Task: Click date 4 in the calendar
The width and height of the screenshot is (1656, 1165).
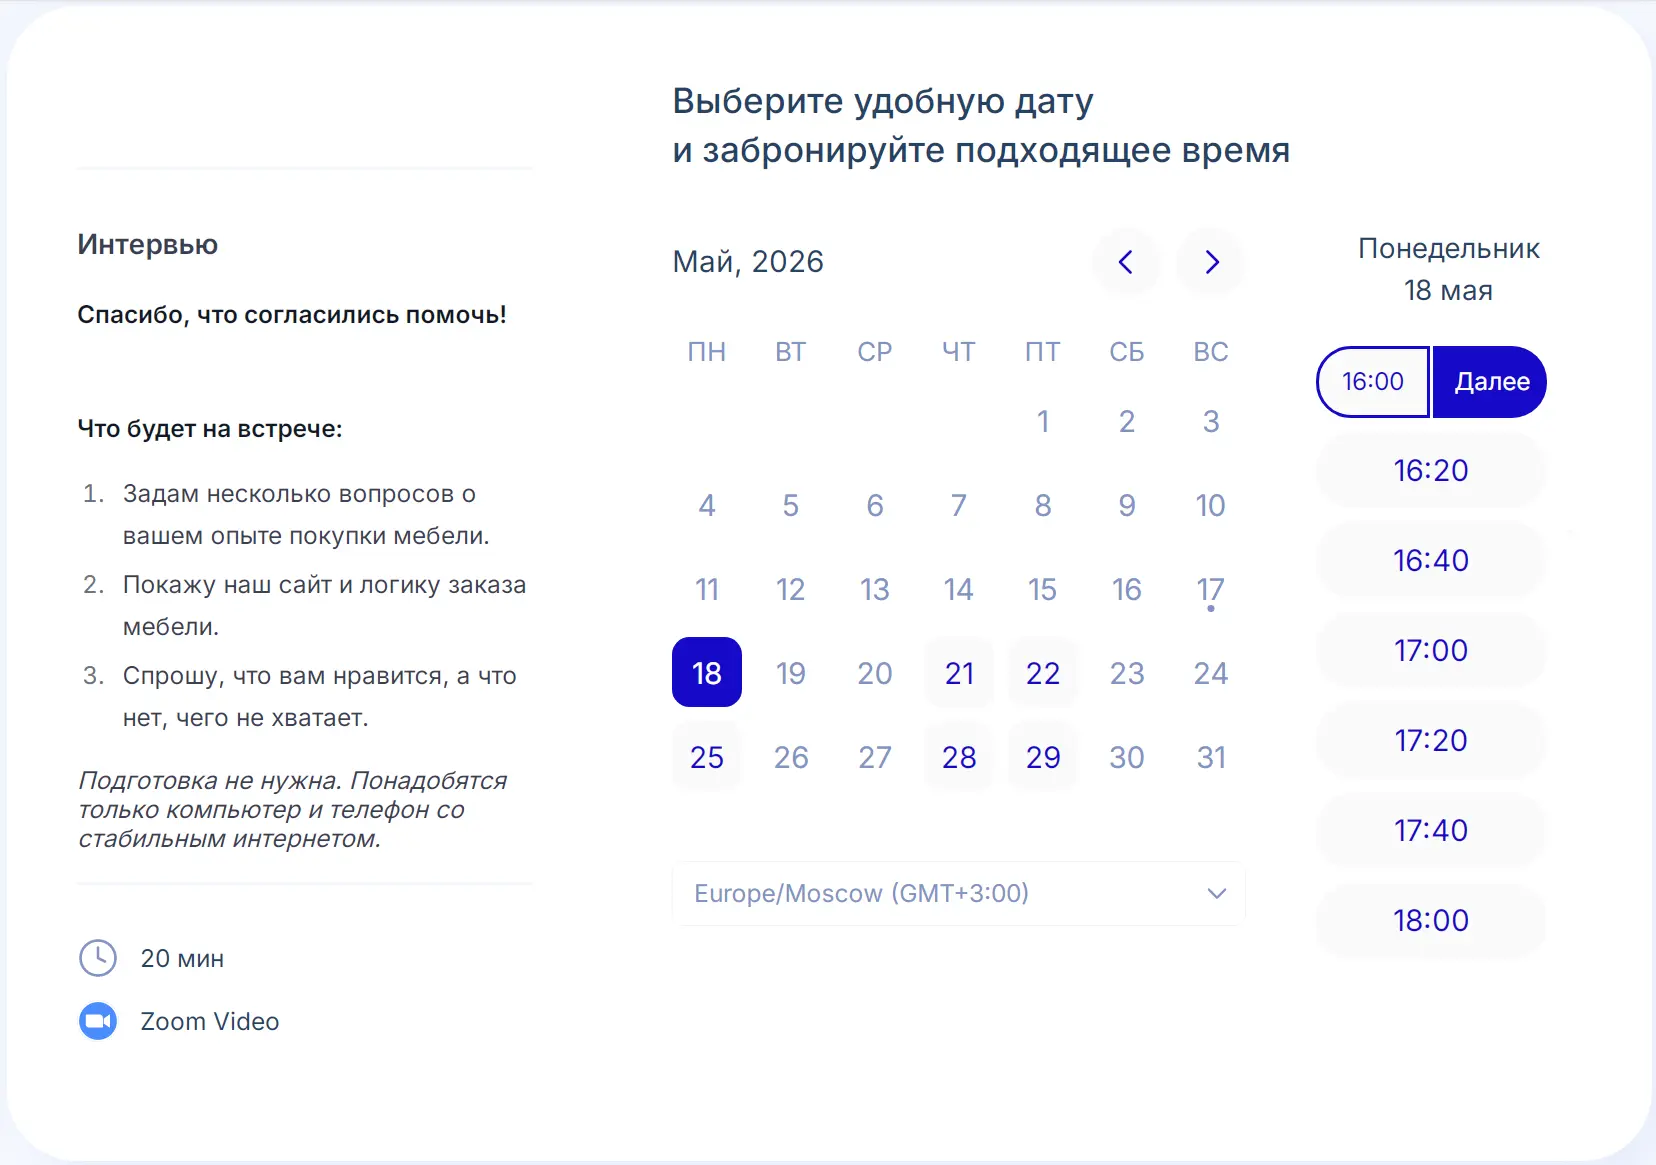Action: (x=707, y=505)
